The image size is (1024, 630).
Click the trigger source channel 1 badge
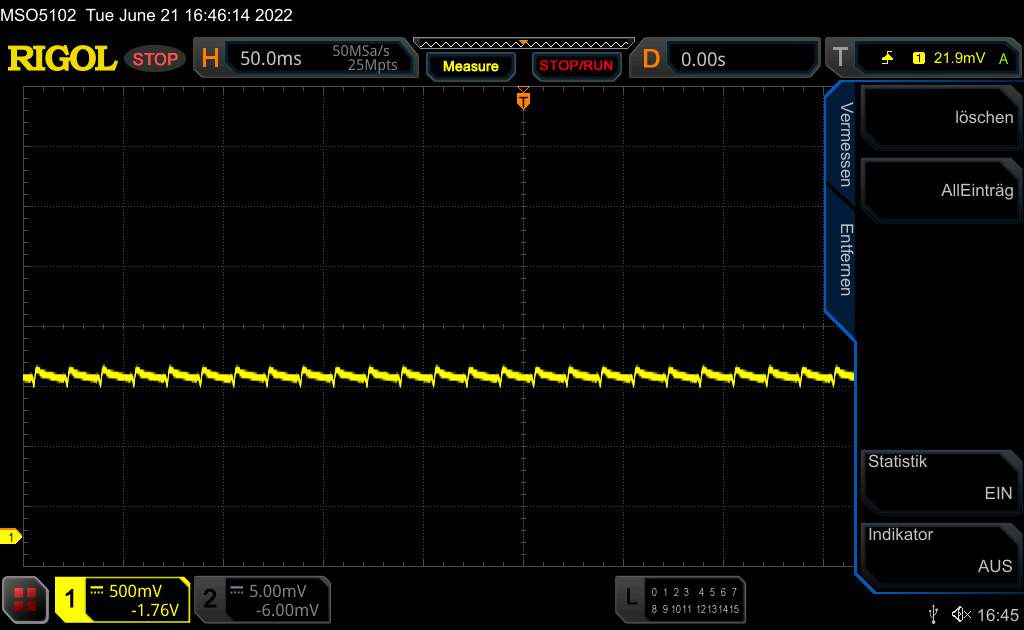pos(918,58)
